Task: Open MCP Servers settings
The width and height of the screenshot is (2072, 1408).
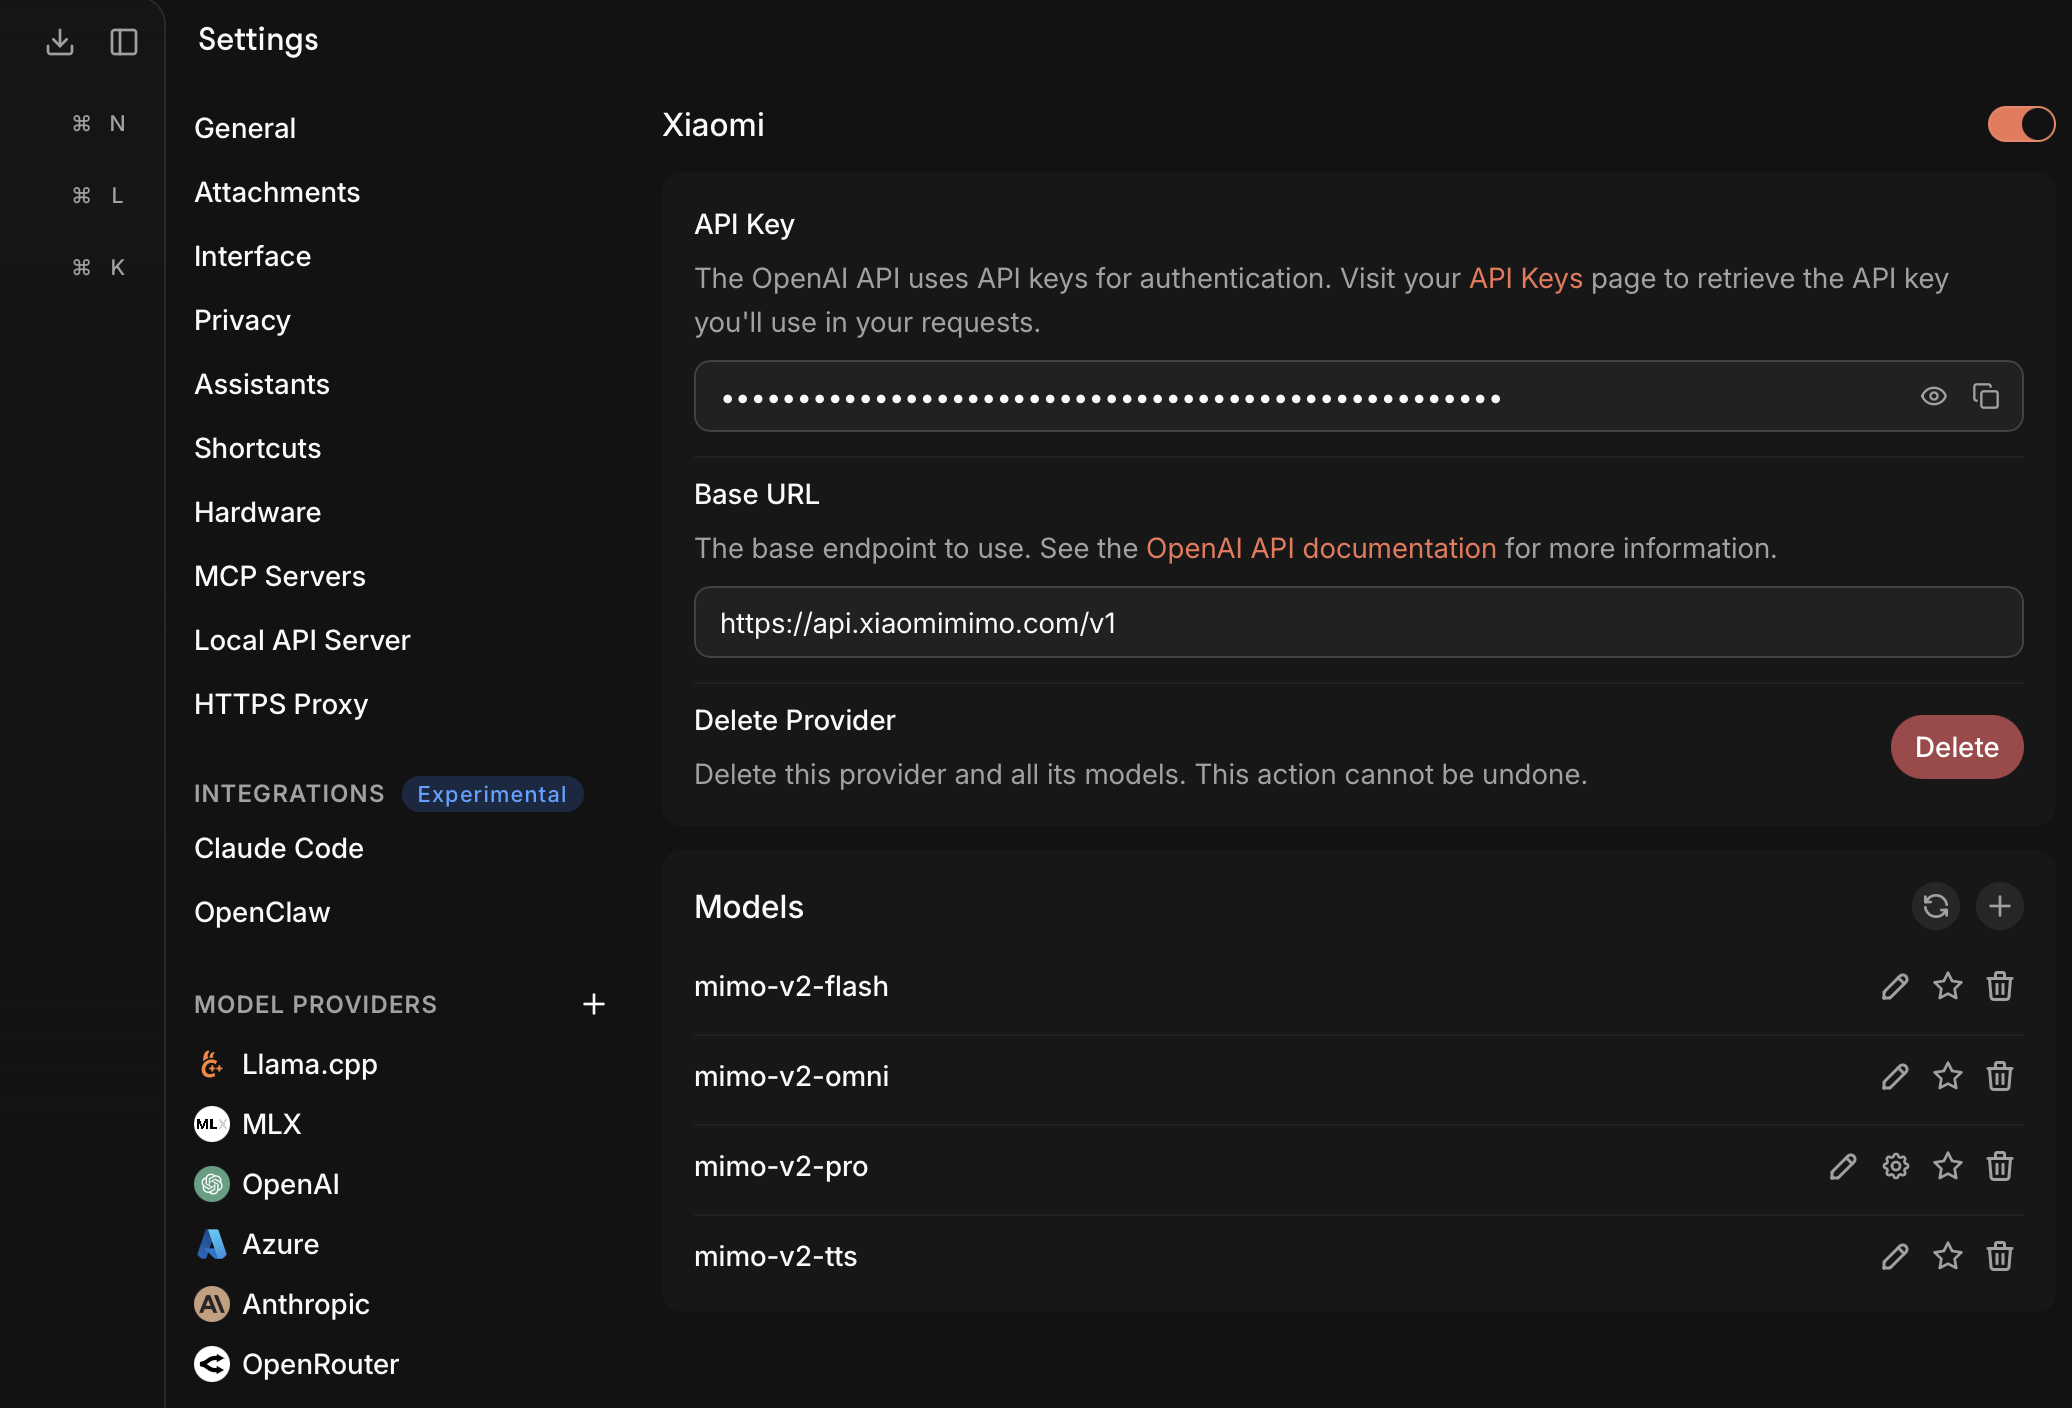Action: tap(279, 575)
